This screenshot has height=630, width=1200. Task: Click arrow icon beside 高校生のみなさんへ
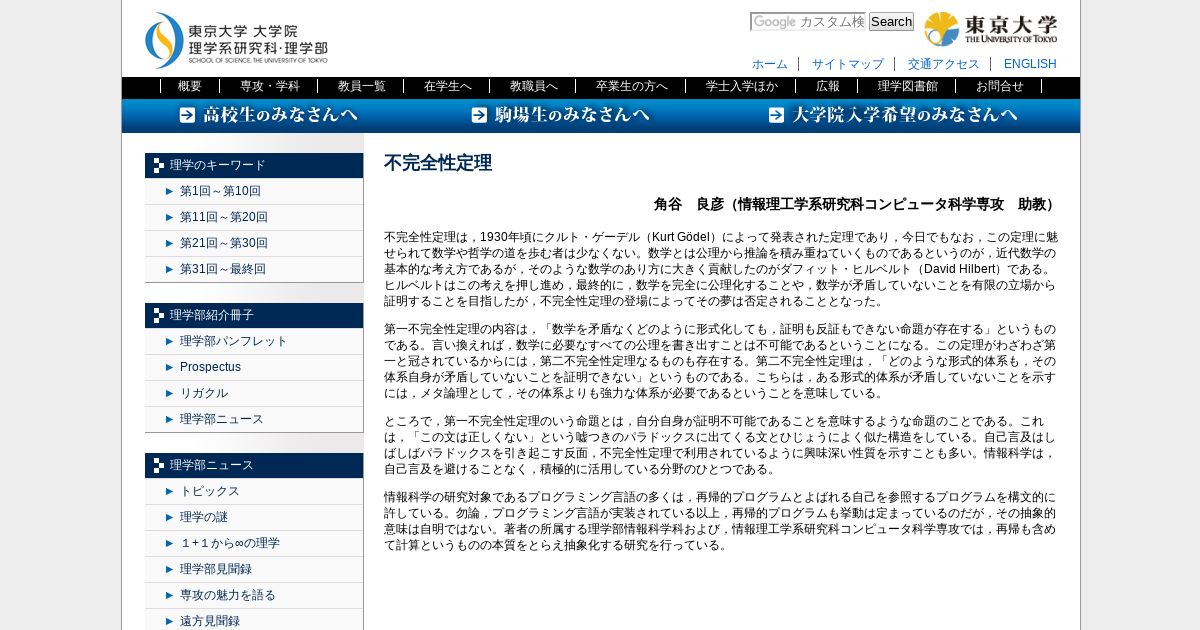pyautogui.click(x=187, y=115)
